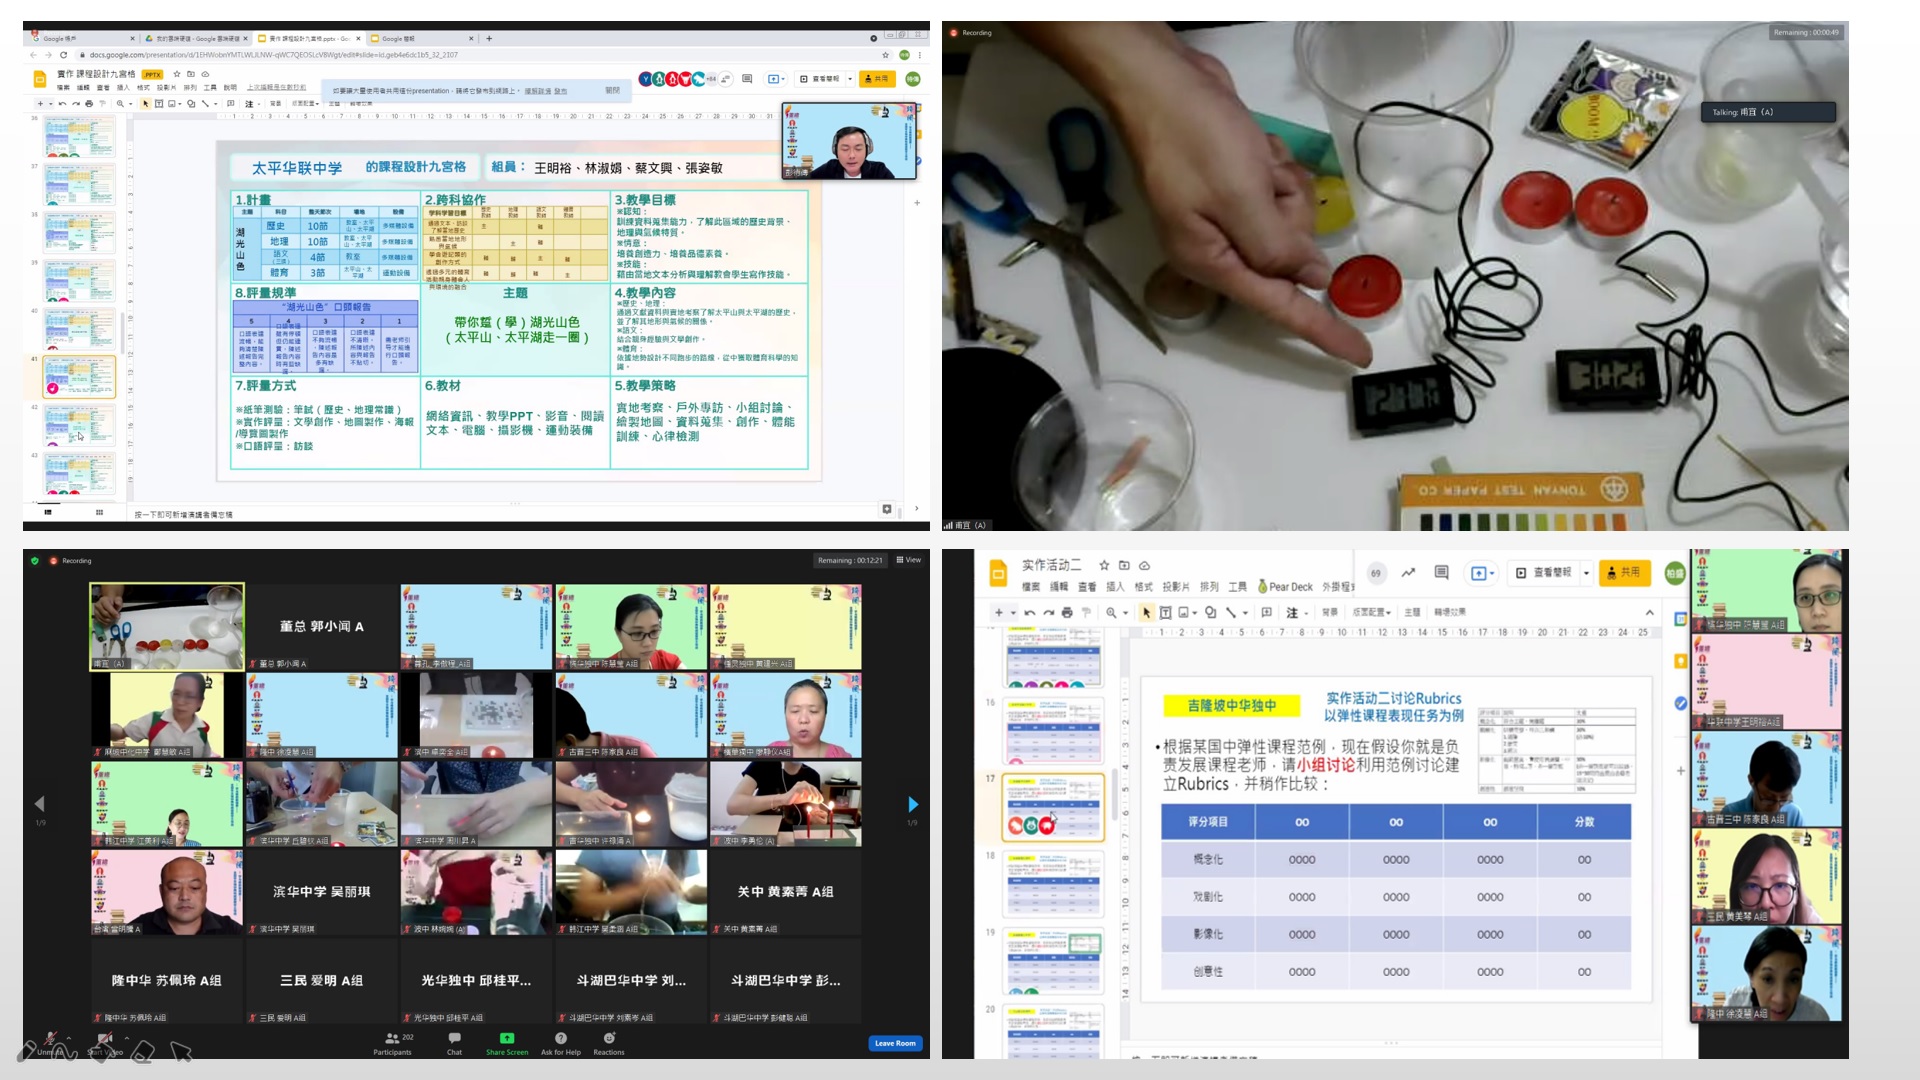This screenshot has height=1080, width=1920.
Task: Undo last action in 实作活动二 toolbar
Action: 1029,612
